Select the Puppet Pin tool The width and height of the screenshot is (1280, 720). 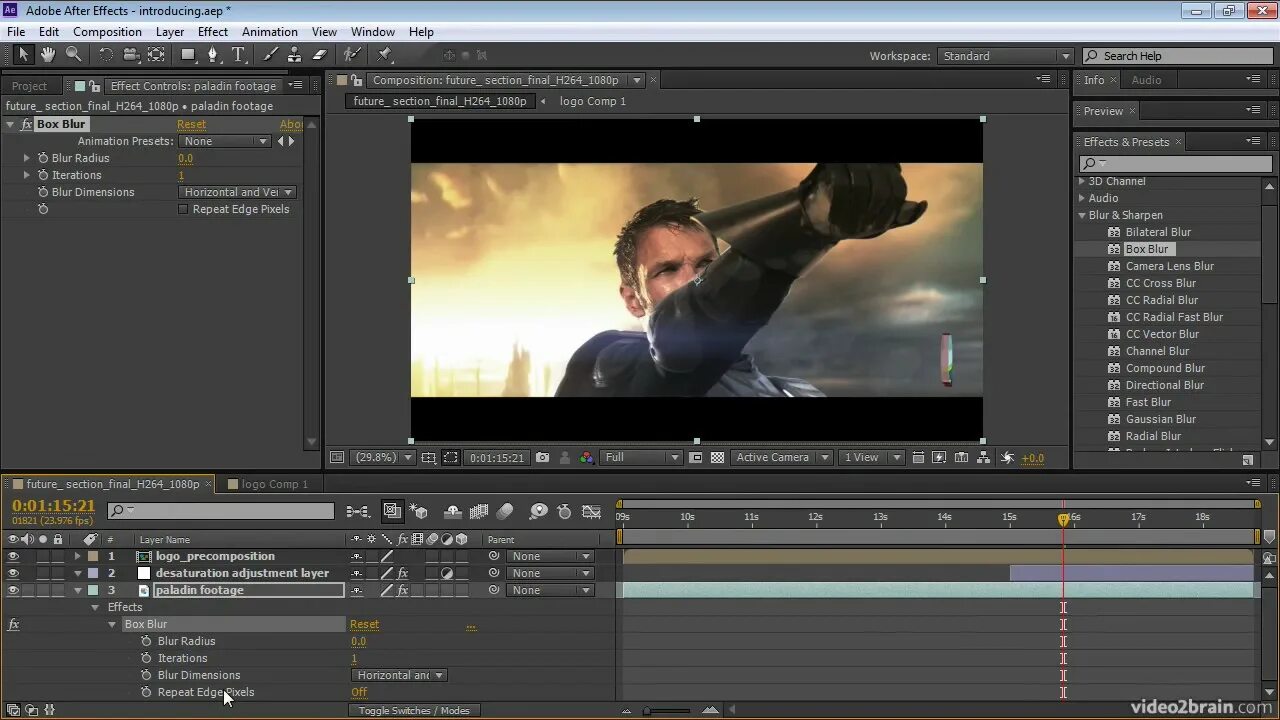(385, 55)
